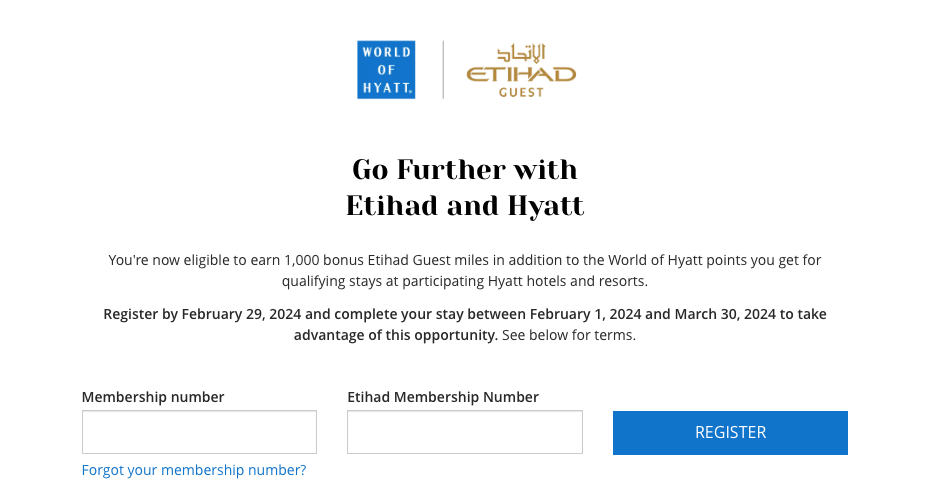Click the World of Hyatt logo
Image resolution: width=940 pixels, height=504 pixels.
[x=386, y=70]
